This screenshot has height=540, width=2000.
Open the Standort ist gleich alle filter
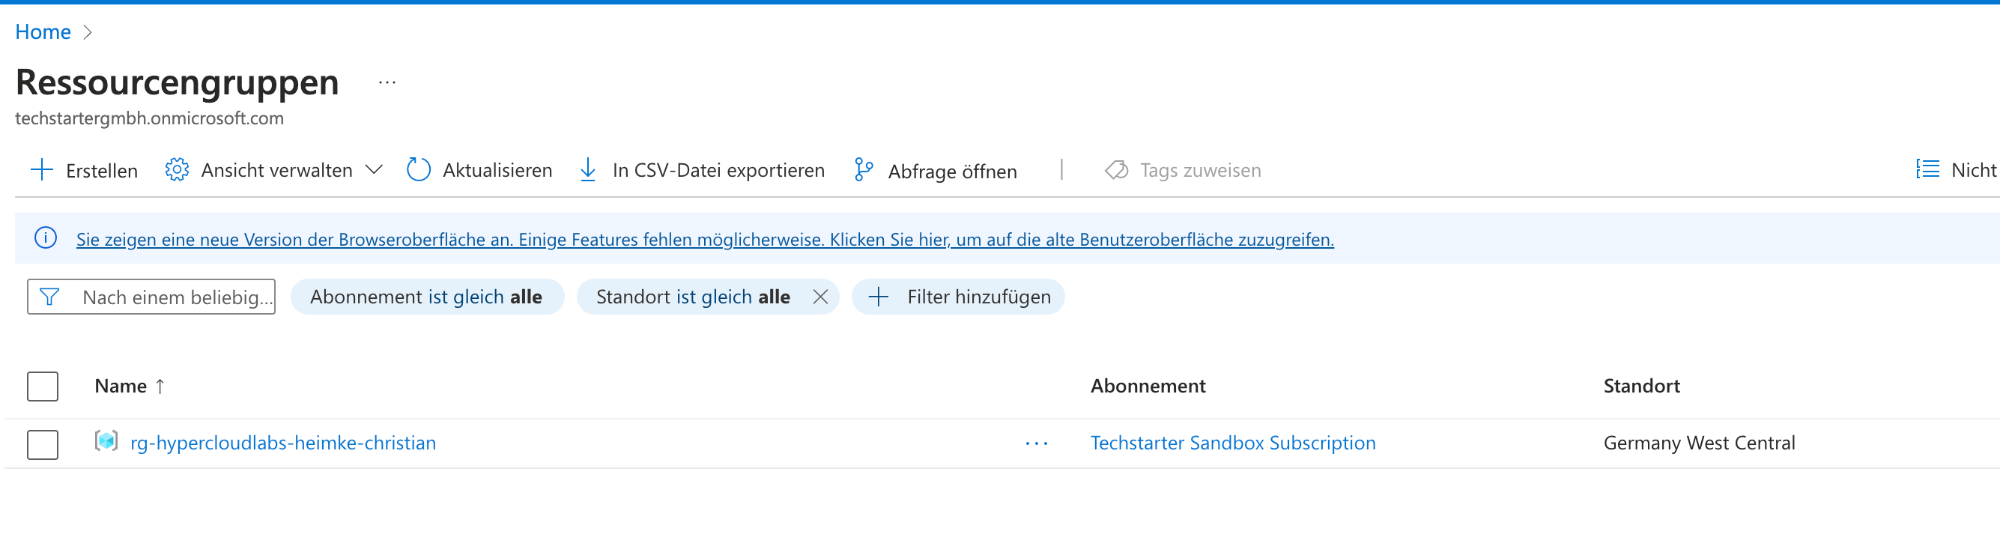click(692, 297)
